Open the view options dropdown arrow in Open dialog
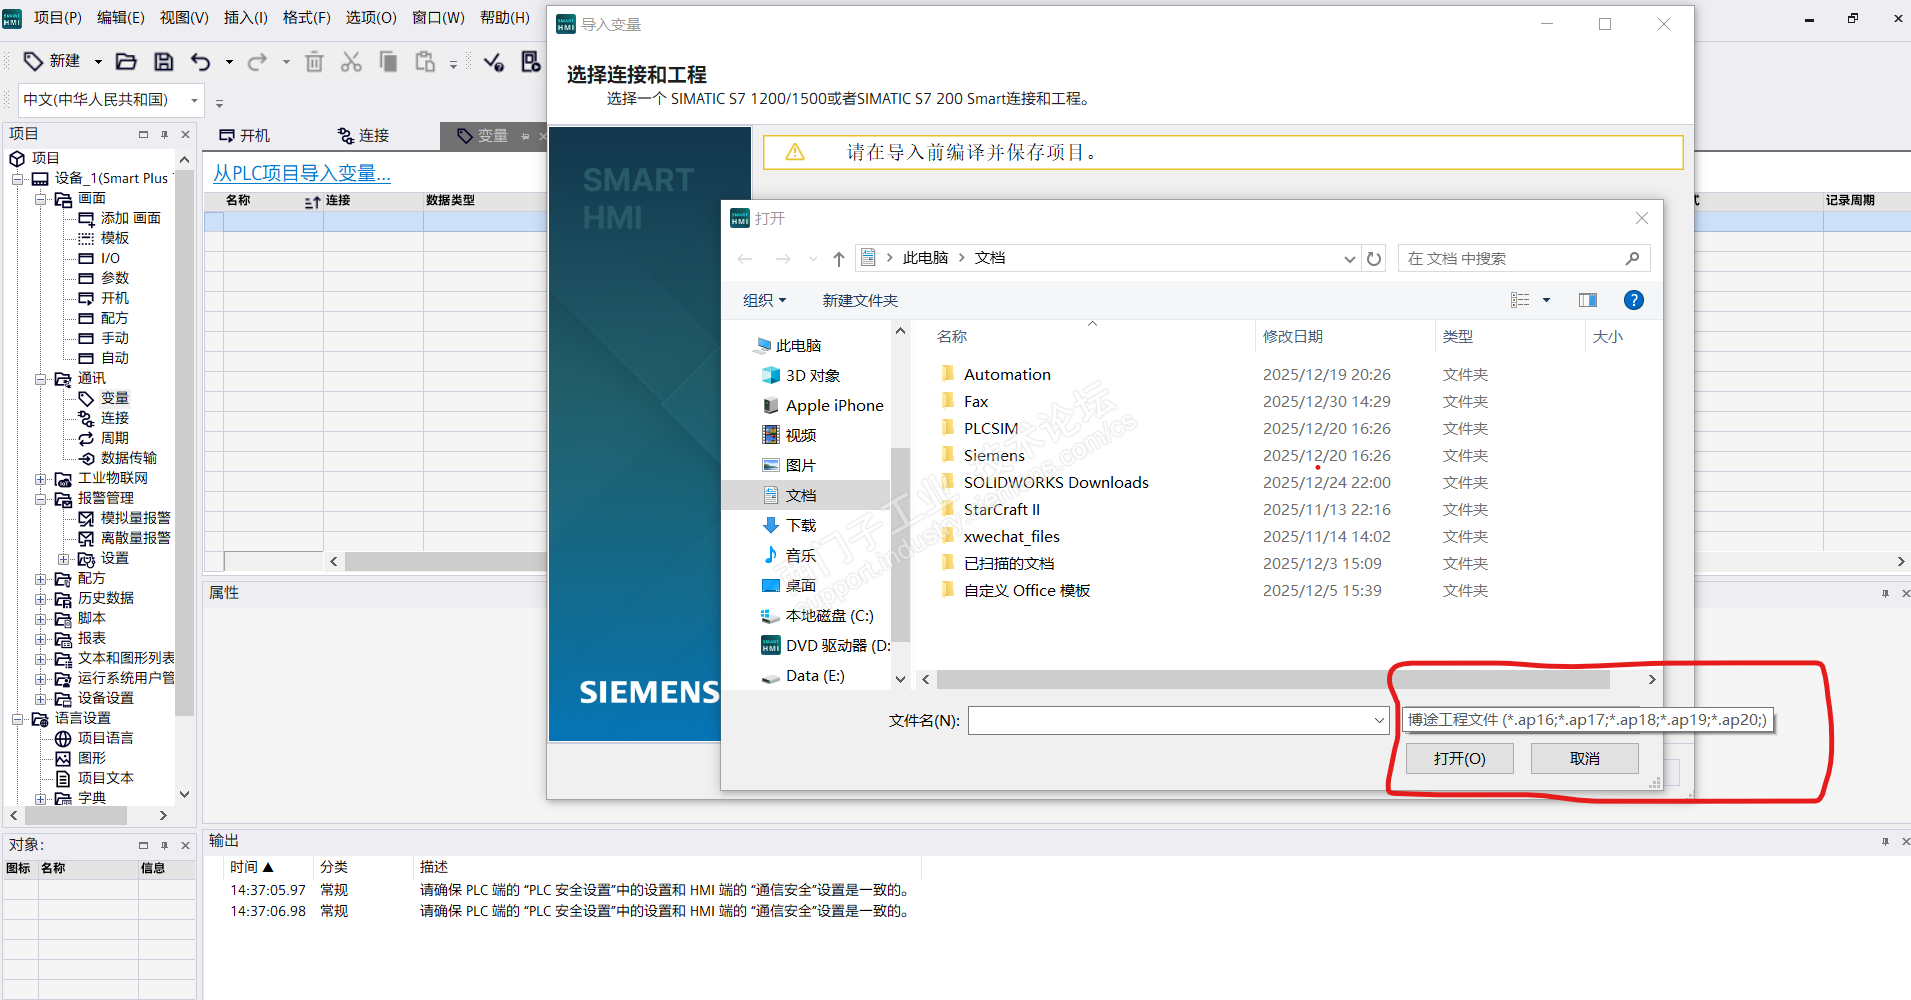 click(x=1546, y=300)
